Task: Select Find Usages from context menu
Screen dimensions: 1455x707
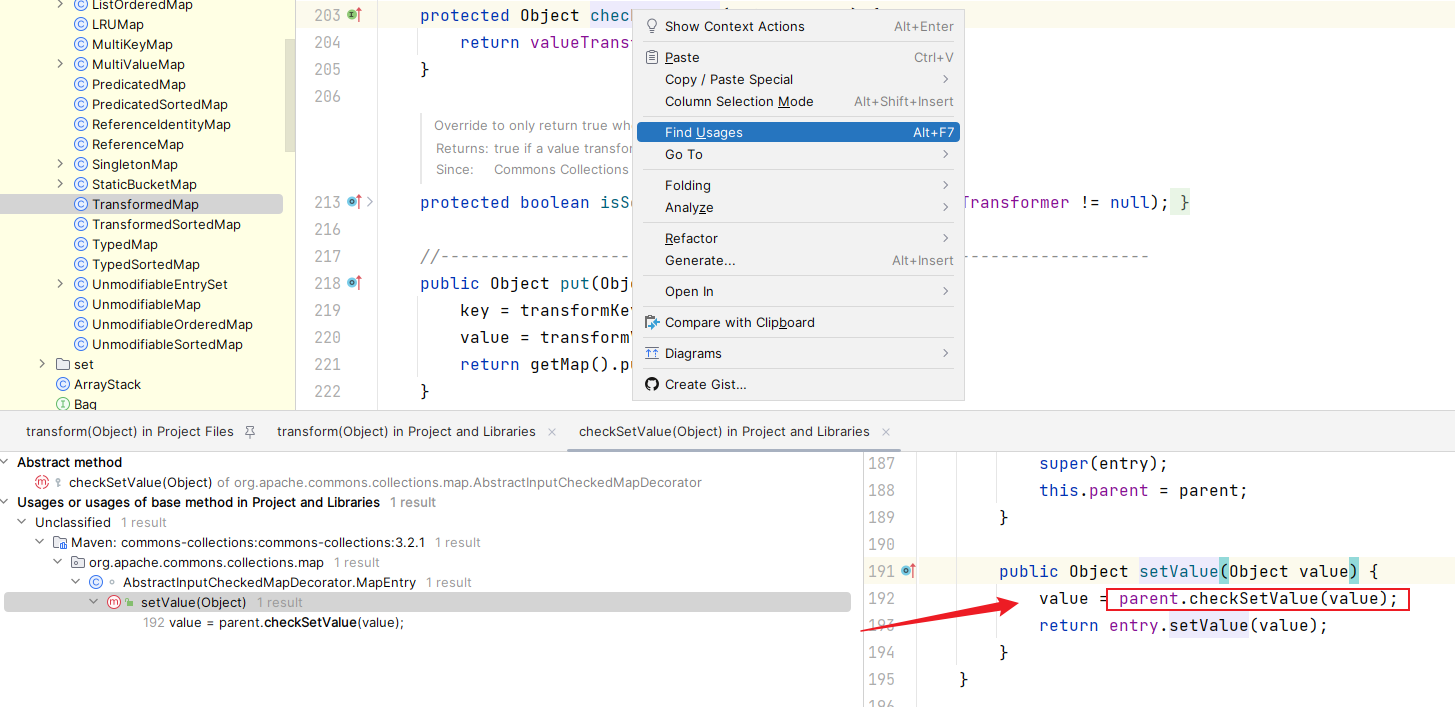Action: coord(703,132)
